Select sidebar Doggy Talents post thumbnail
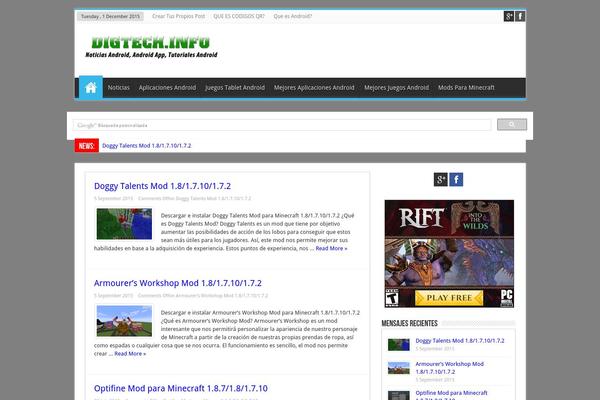This screenshot has height=400, width=600. coord(399,344)
